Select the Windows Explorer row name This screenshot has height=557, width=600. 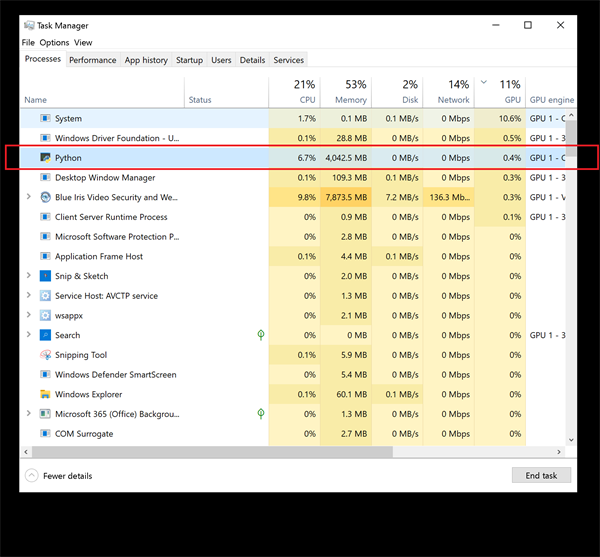(x=88, y=394)
